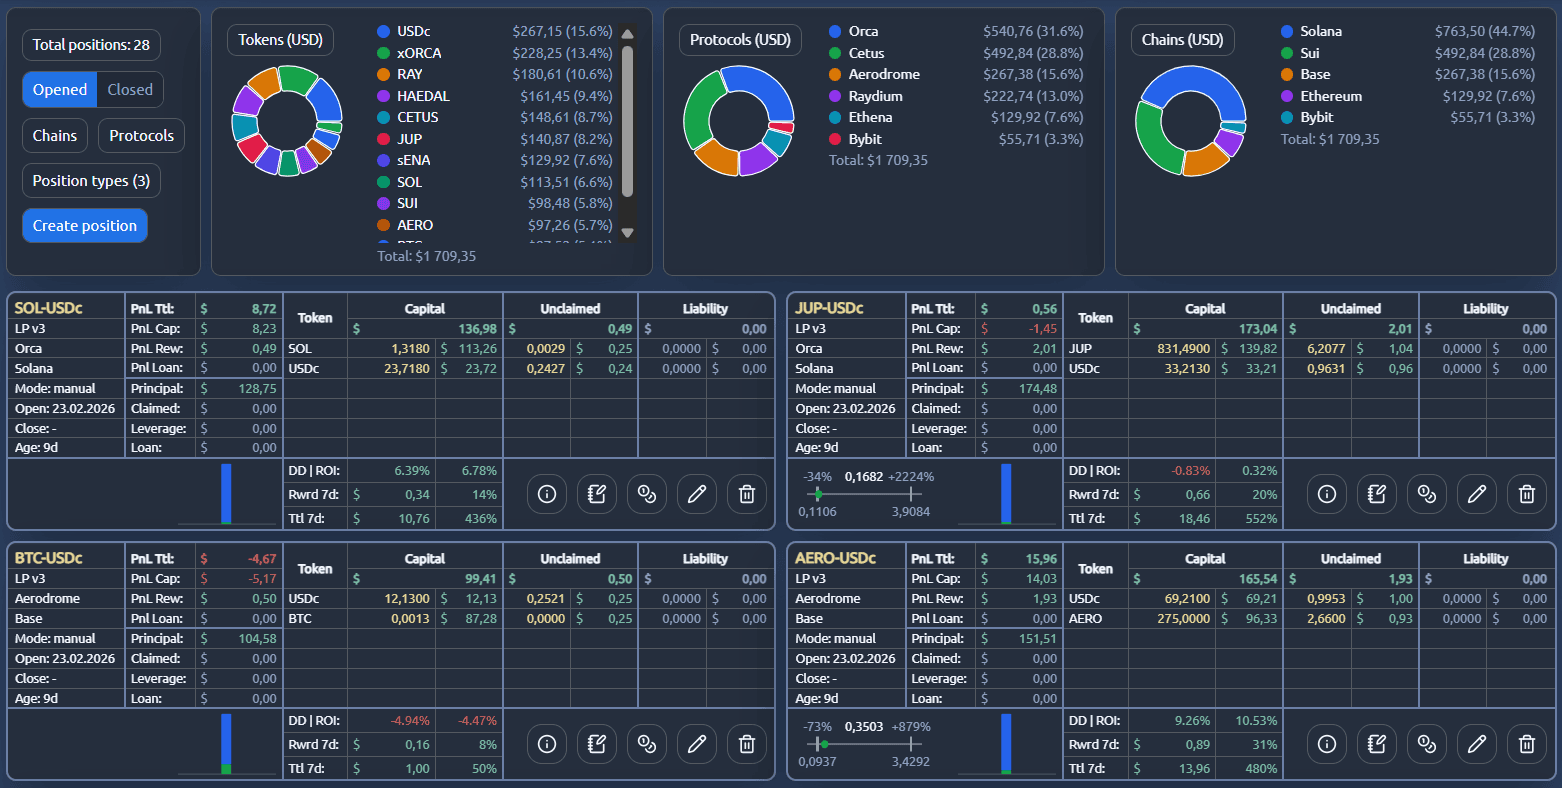Click the RAY orange dot in Tokens legend
Viewport: 1562px width, 788px height.
[383, 75]
